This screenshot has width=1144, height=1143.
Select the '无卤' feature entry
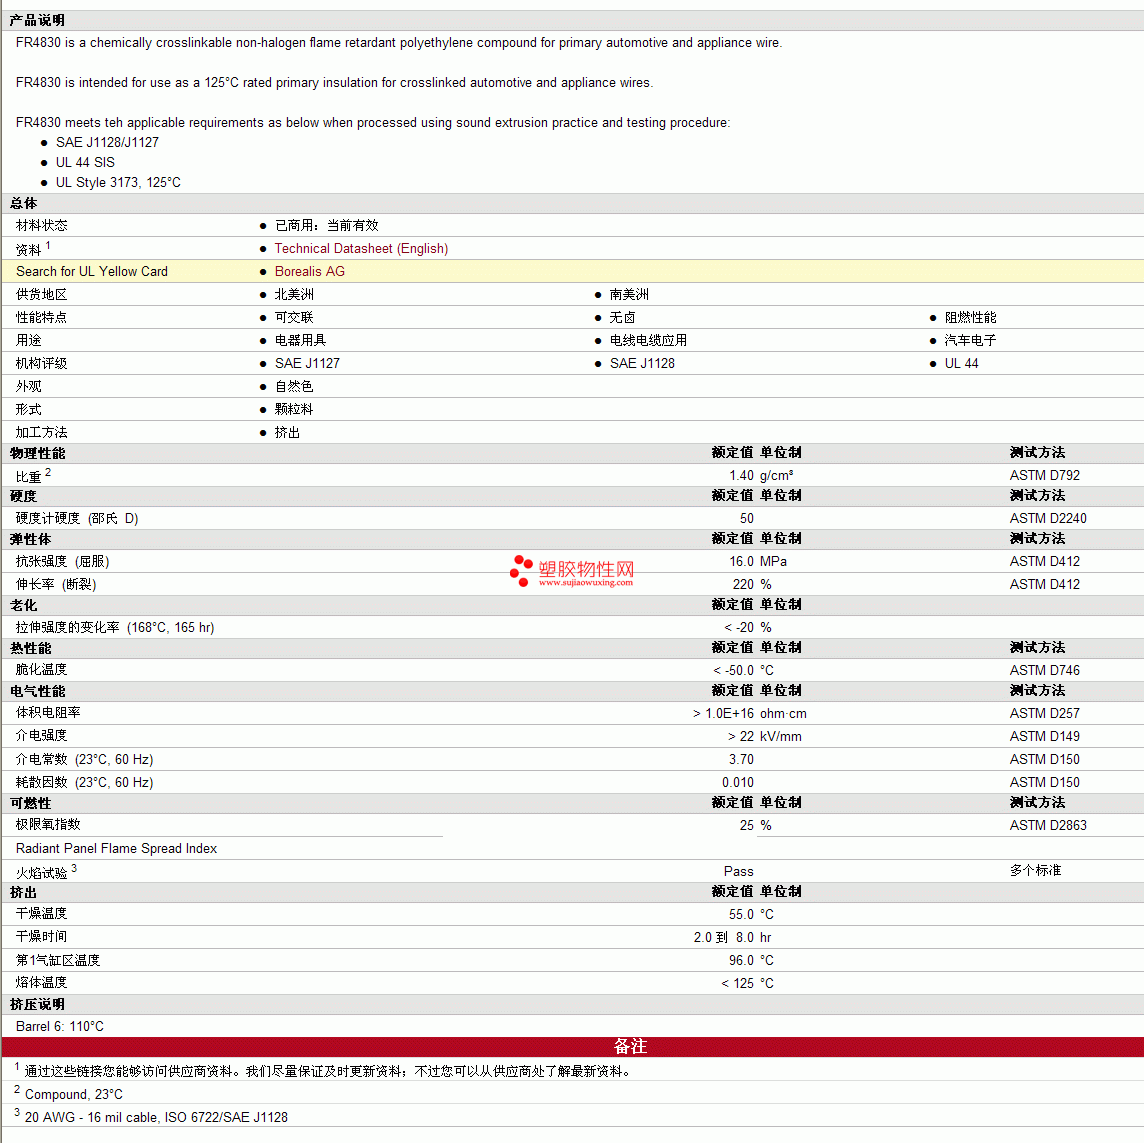[x=622, y=317]
